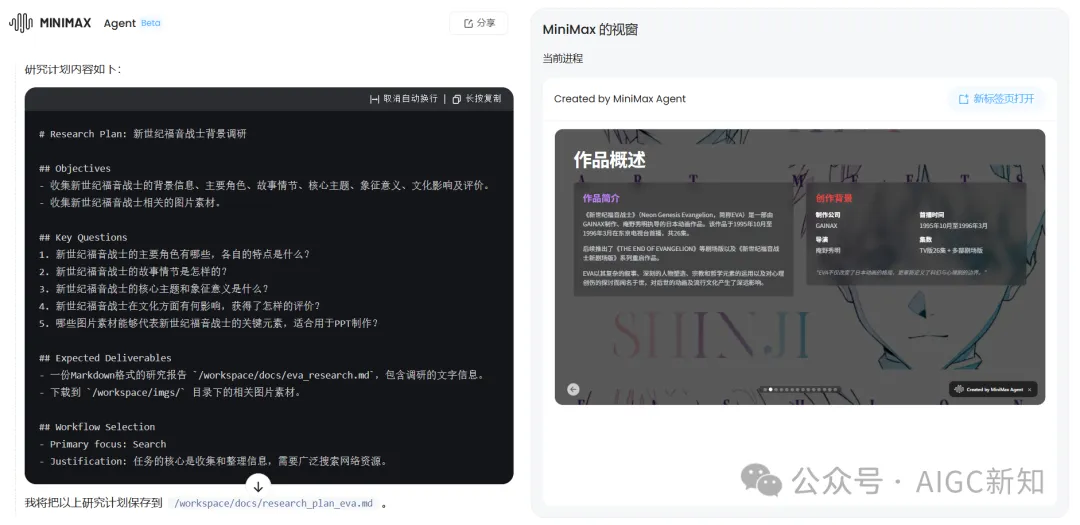Click the GAINAX value in slide

(x=827, y=225)
